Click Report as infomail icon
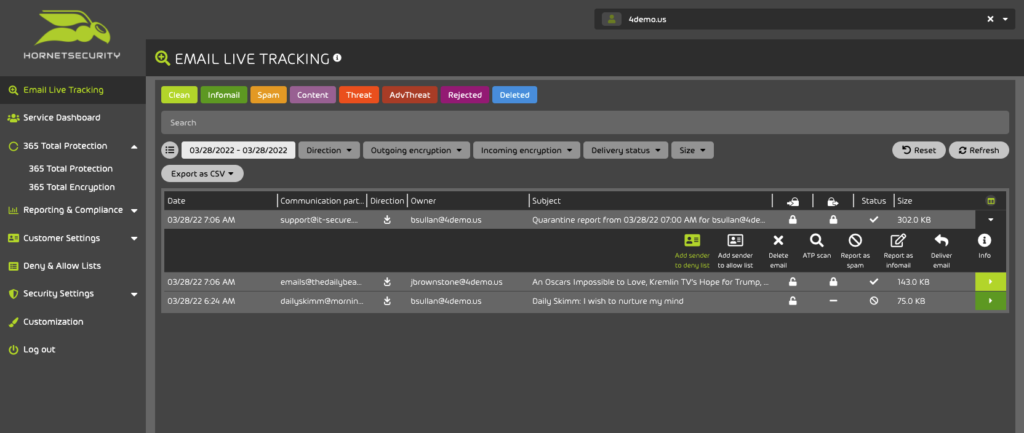Viewport: 1024px width, 433px height. tap(898, 240)
